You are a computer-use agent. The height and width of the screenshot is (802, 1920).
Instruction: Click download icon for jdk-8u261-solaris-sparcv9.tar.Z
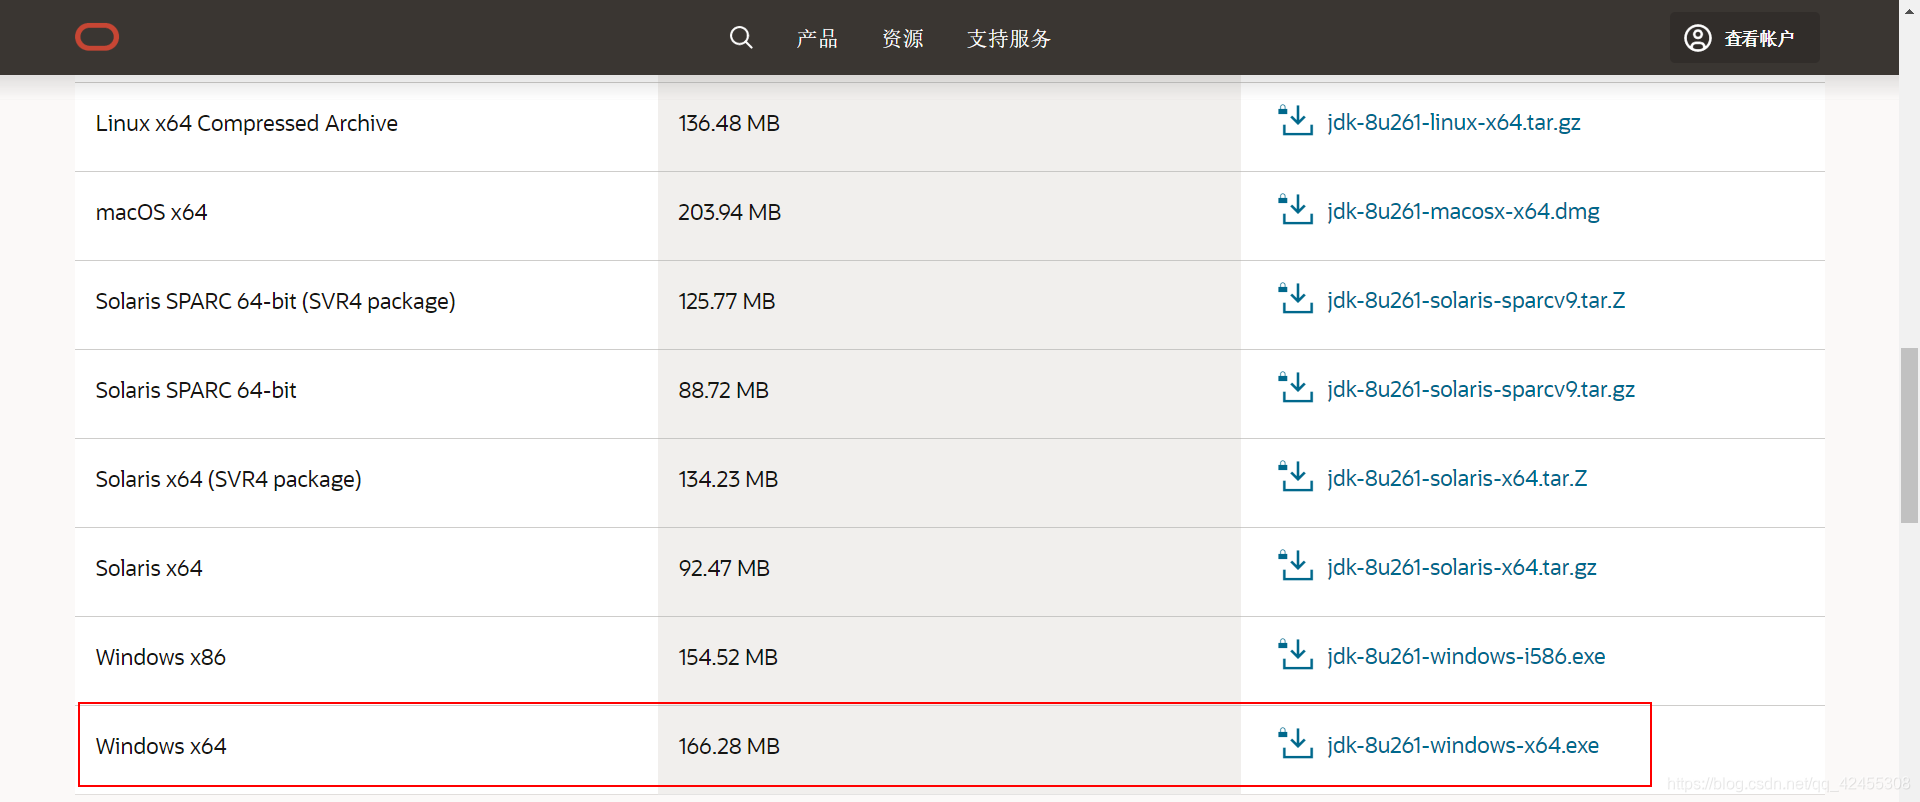[x=1296, y=299]
